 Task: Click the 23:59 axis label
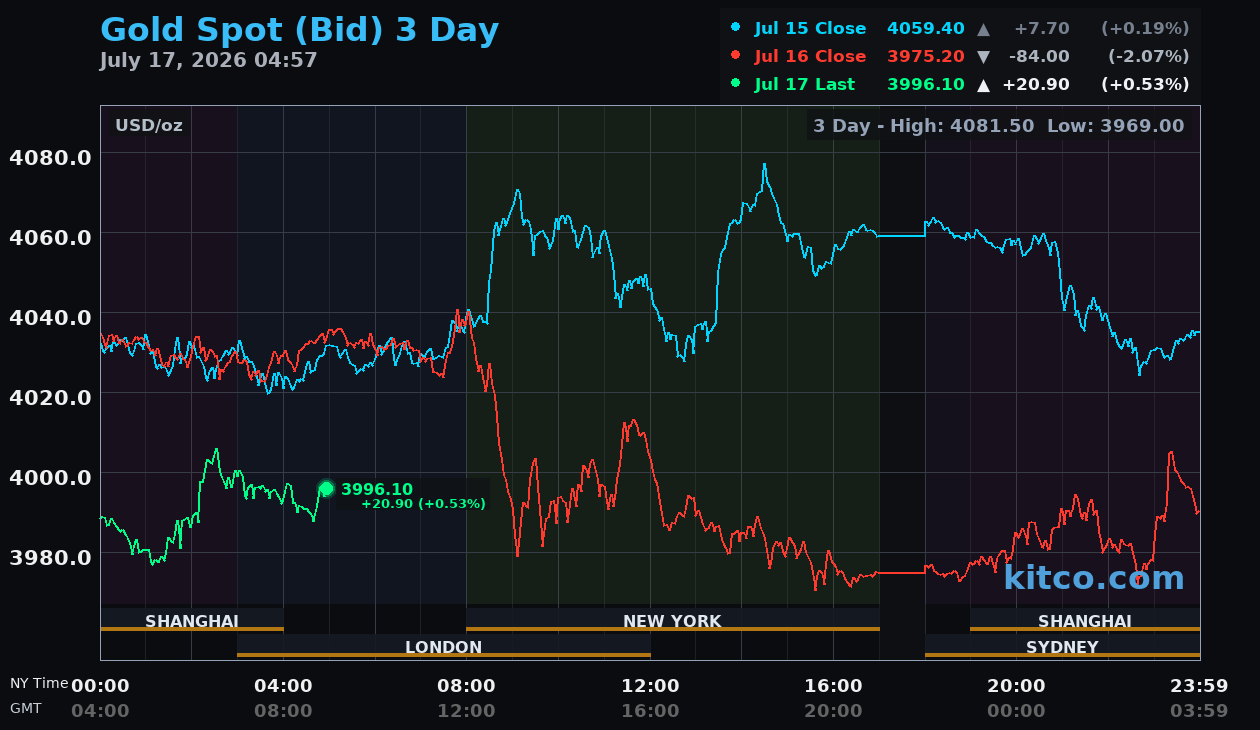click(1199, 686)
